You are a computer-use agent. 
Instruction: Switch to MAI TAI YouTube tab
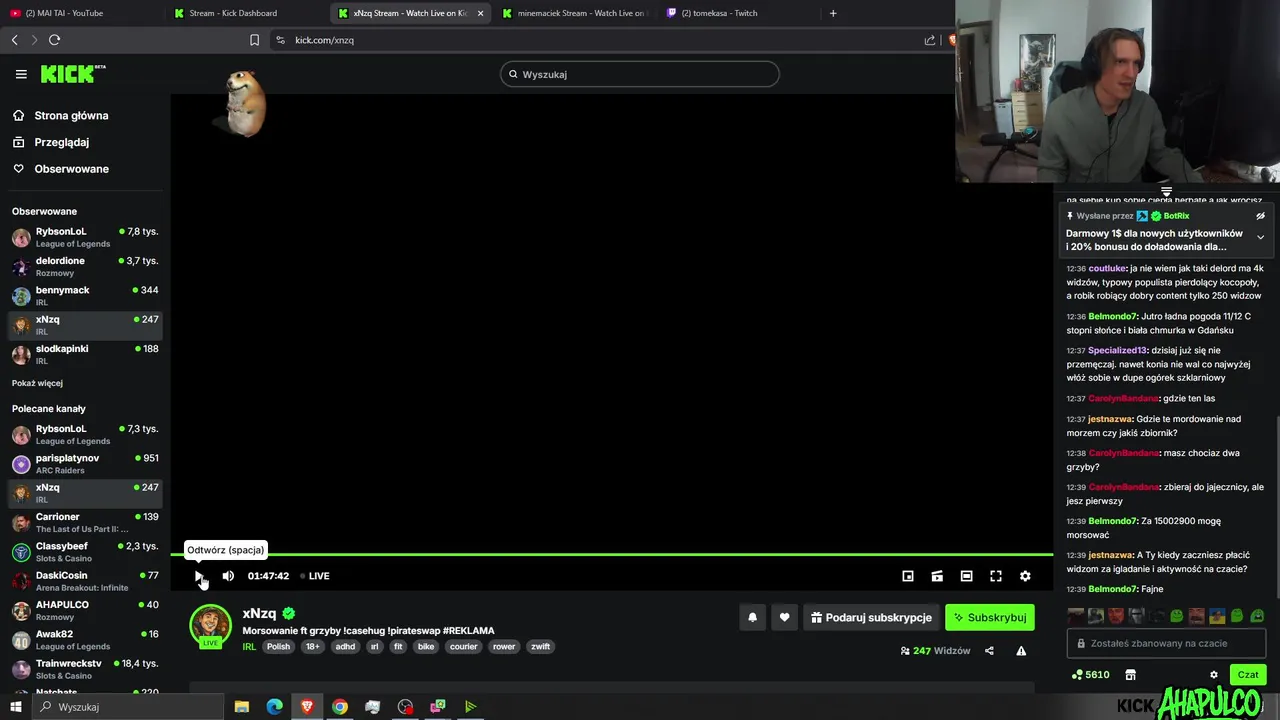(x=82, y=13)
